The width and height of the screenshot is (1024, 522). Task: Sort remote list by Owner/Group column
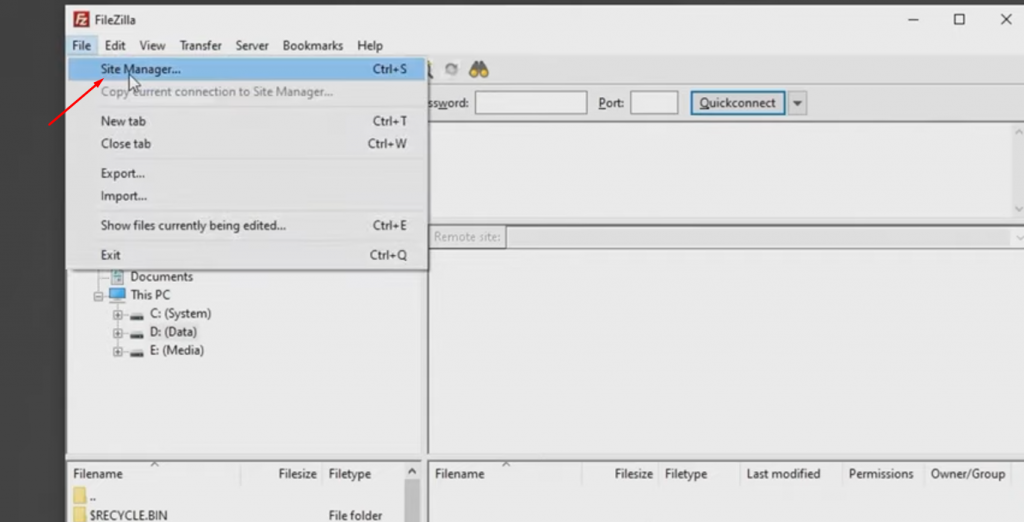pos(968,474)
